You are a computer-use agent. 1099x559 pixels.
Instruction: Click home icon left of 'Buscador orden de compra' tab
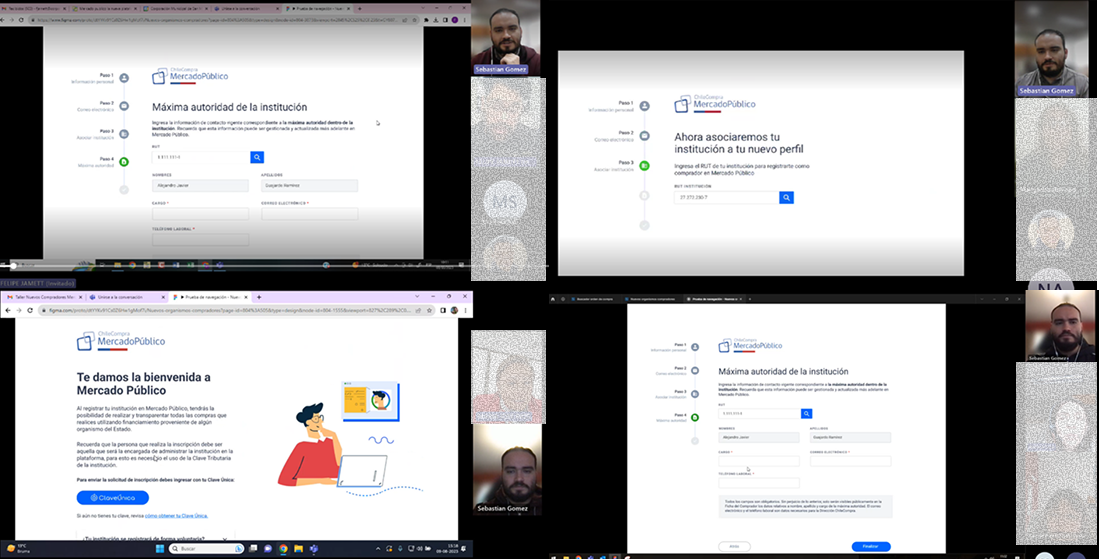tap(553, 299)
